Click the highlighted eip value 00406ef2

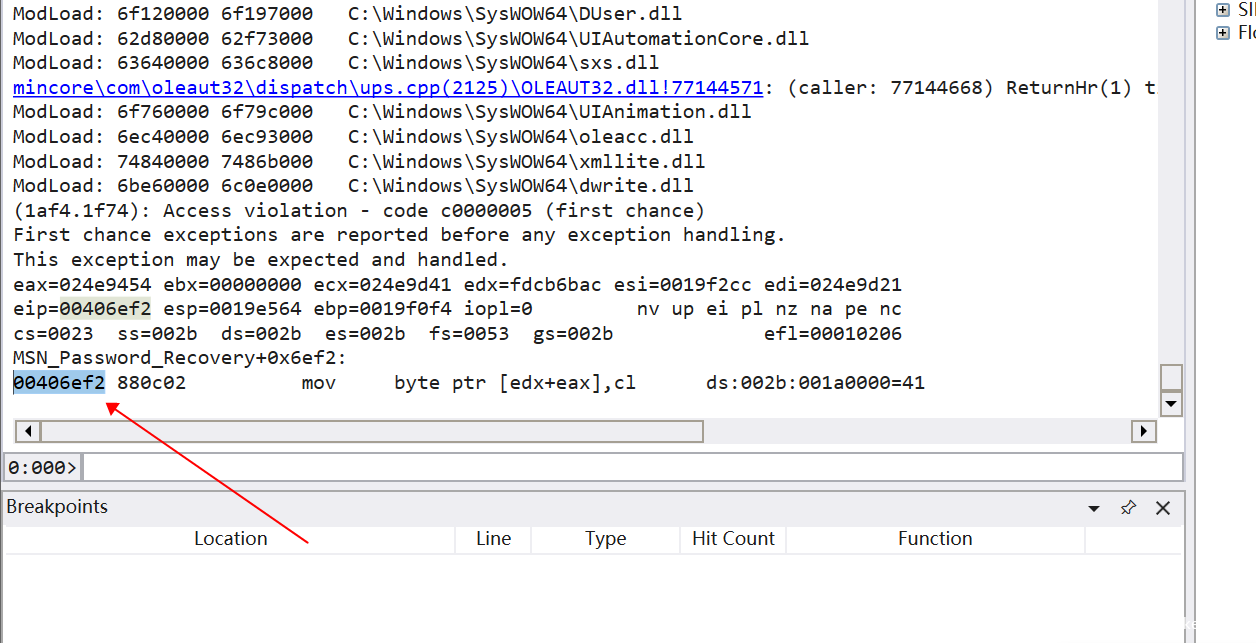coord(105,309)
